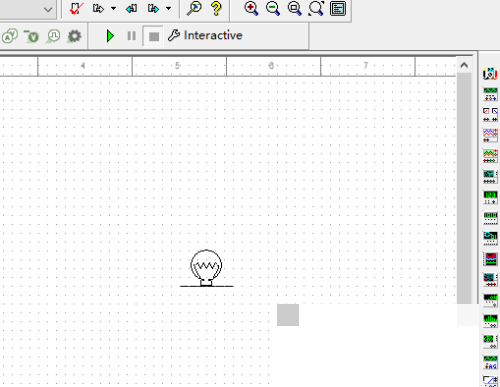The width and height of the screenshot is (500, 387).
Task: Toggle the full screen view icon
Action: (338, 8)
